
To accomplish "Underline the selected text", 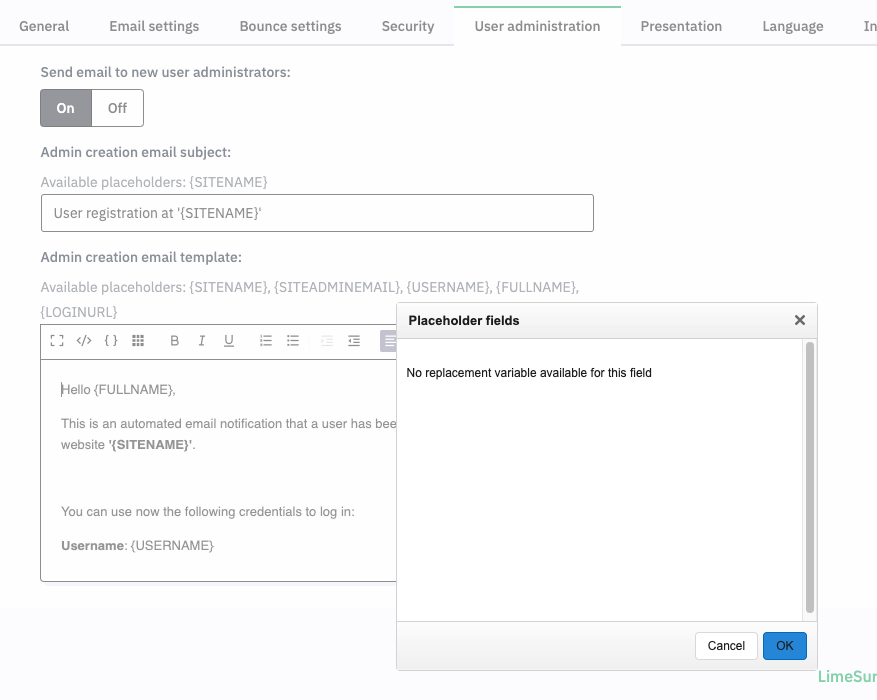I will [229, 341].
